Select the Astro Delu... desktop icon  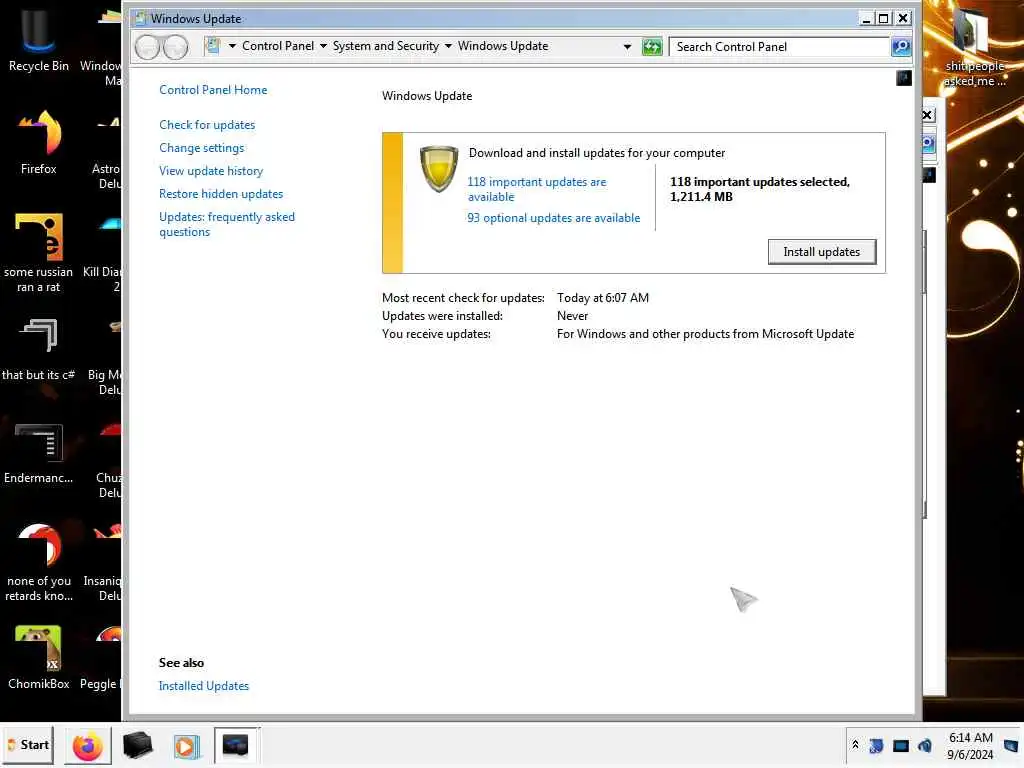coord(106,149)
